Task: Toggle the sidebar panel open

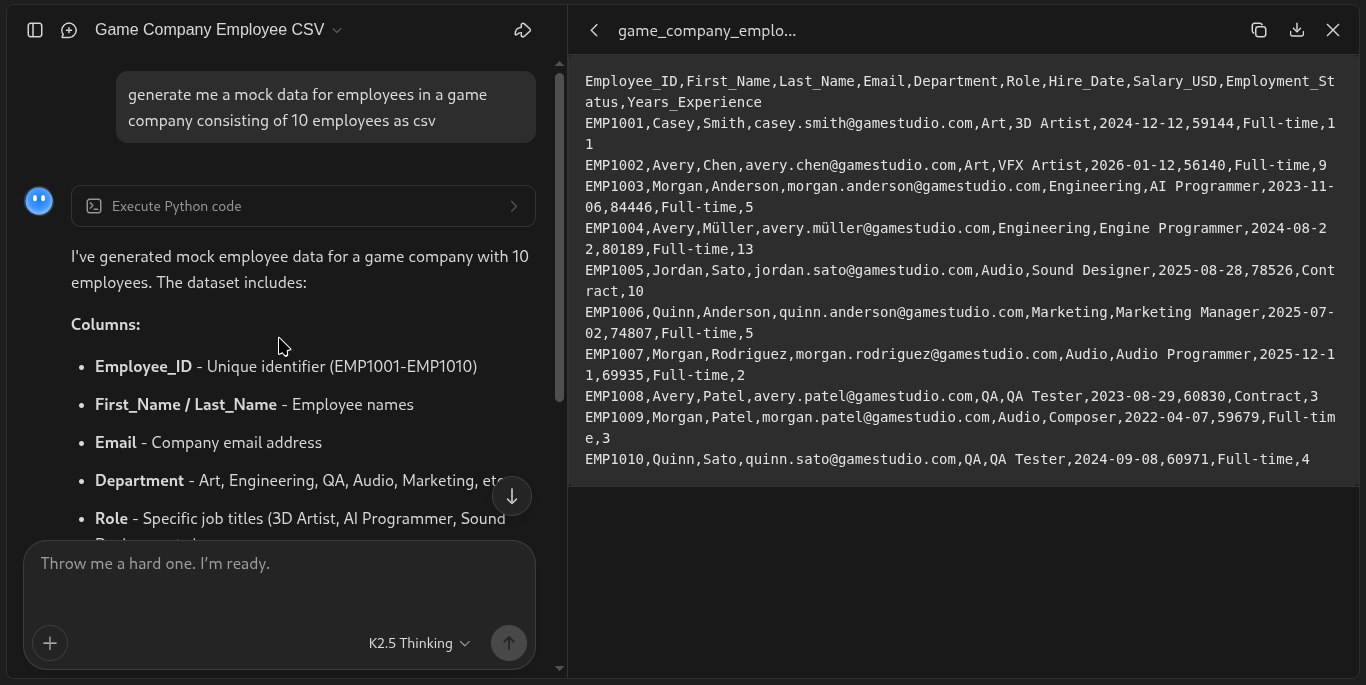Action: [34, 30]
